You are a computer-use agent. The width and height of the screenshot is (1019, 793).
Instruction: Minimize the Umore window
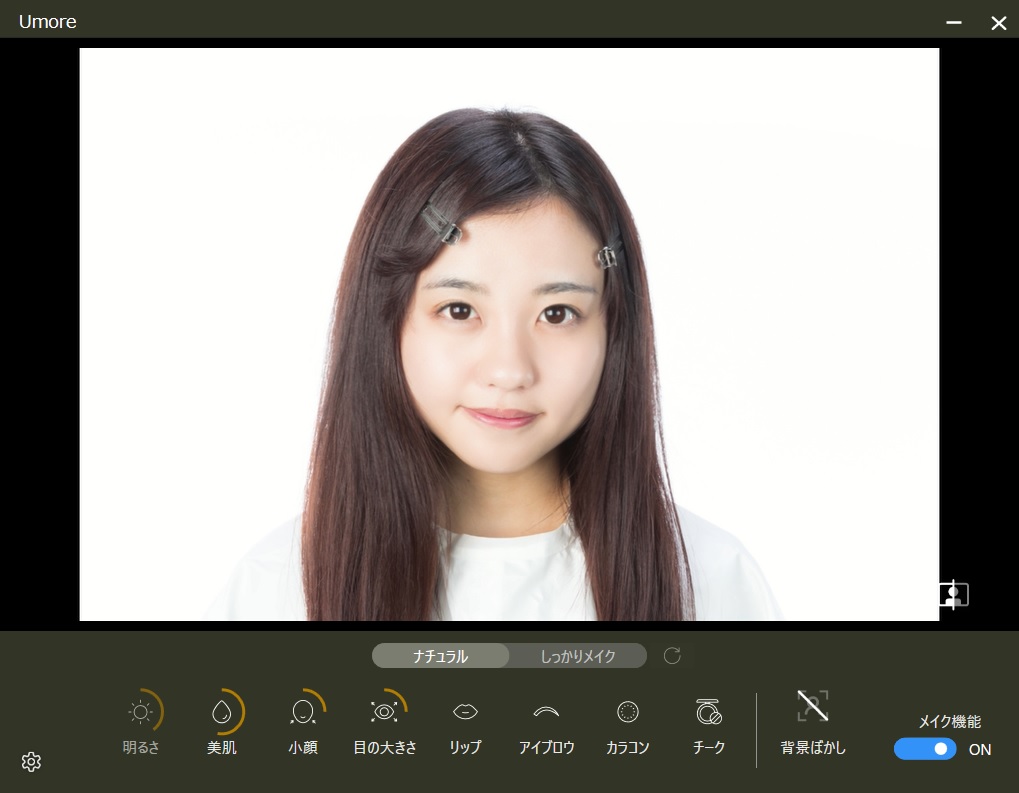pyautogui.click(x=954, y=22)
